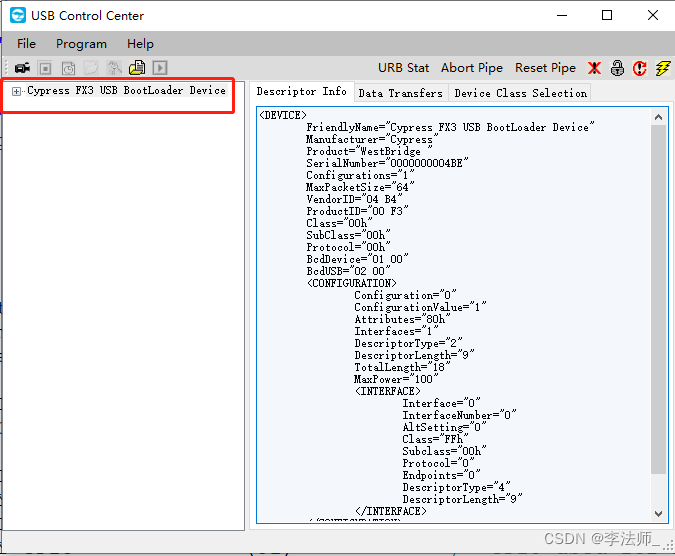Click the MaxPacketSize="64" line

(x=360, y=187)
